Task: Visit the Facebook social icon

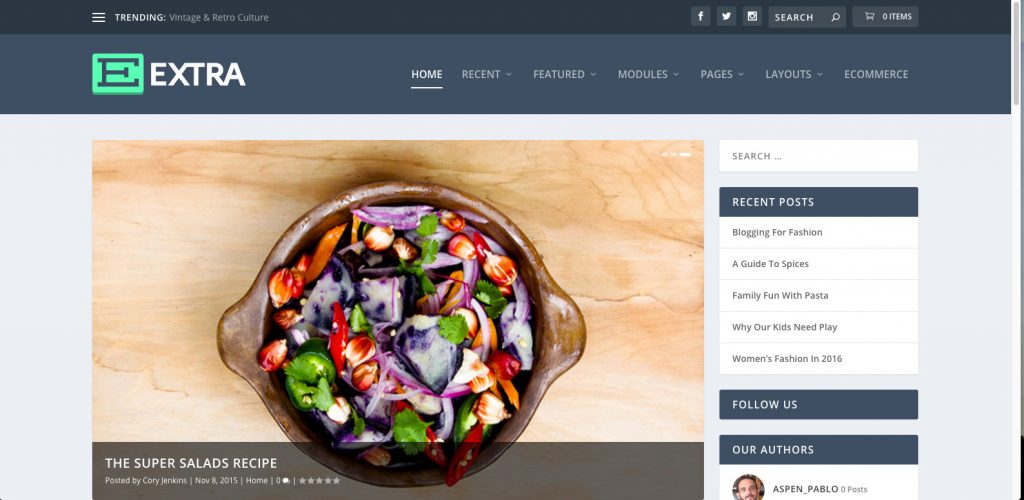Action: 701,17
